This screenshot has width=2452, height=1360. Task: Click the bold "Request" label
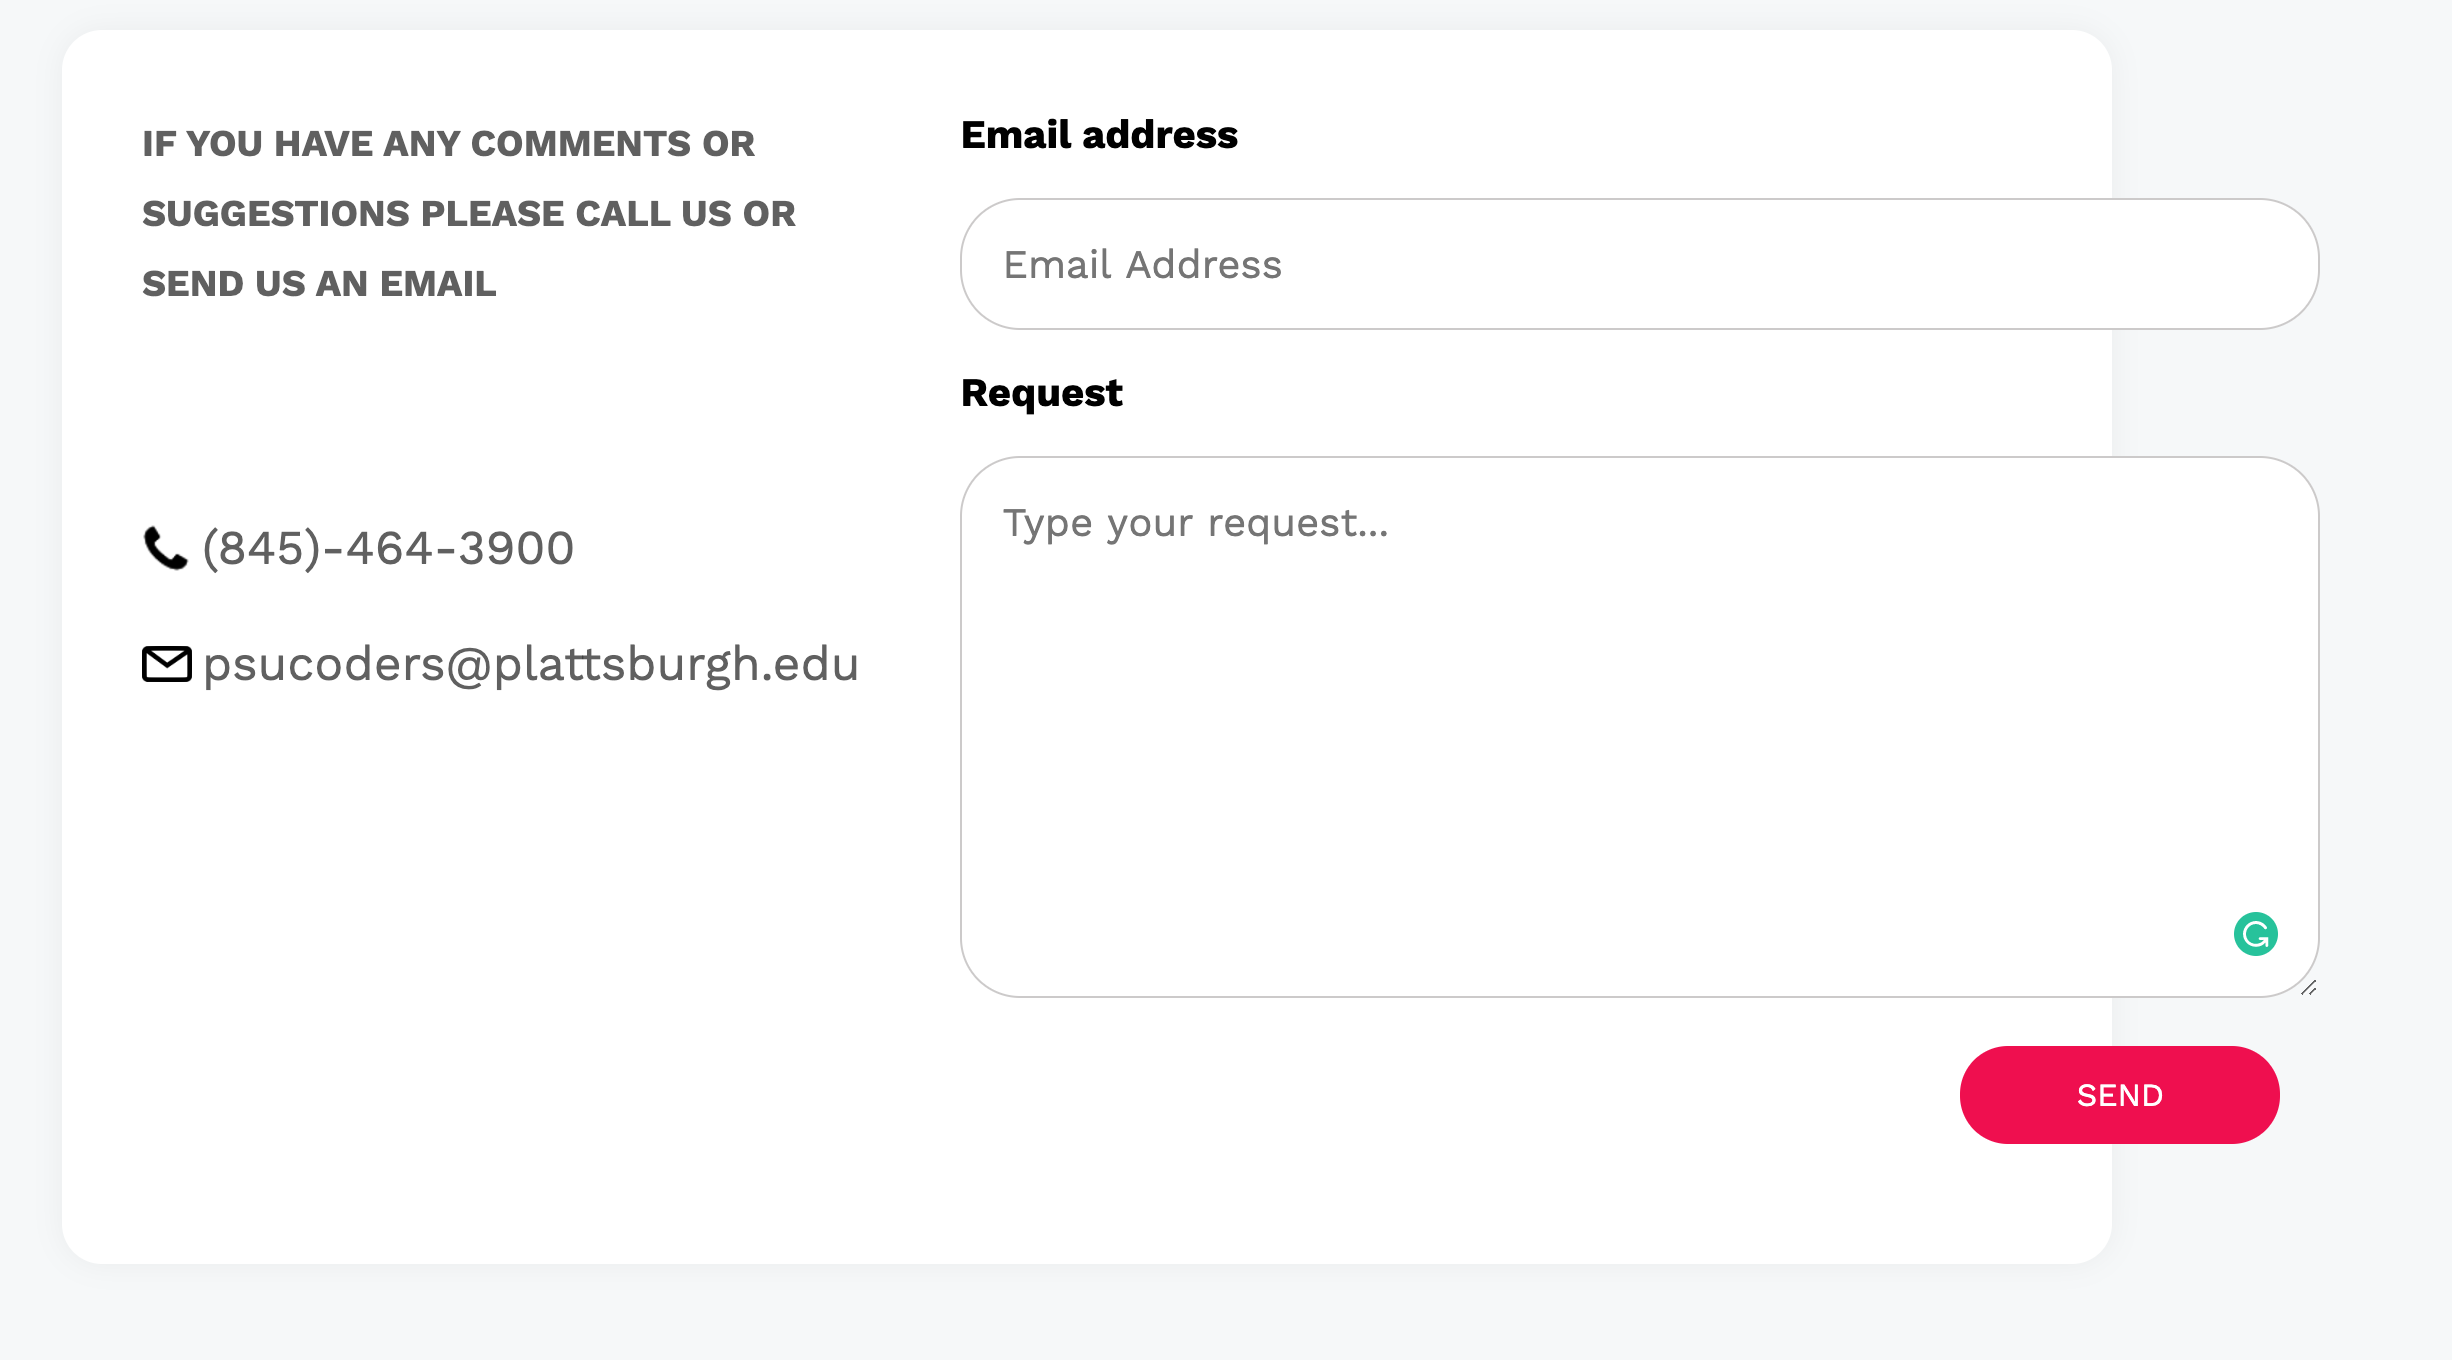tap(1041, 393)
